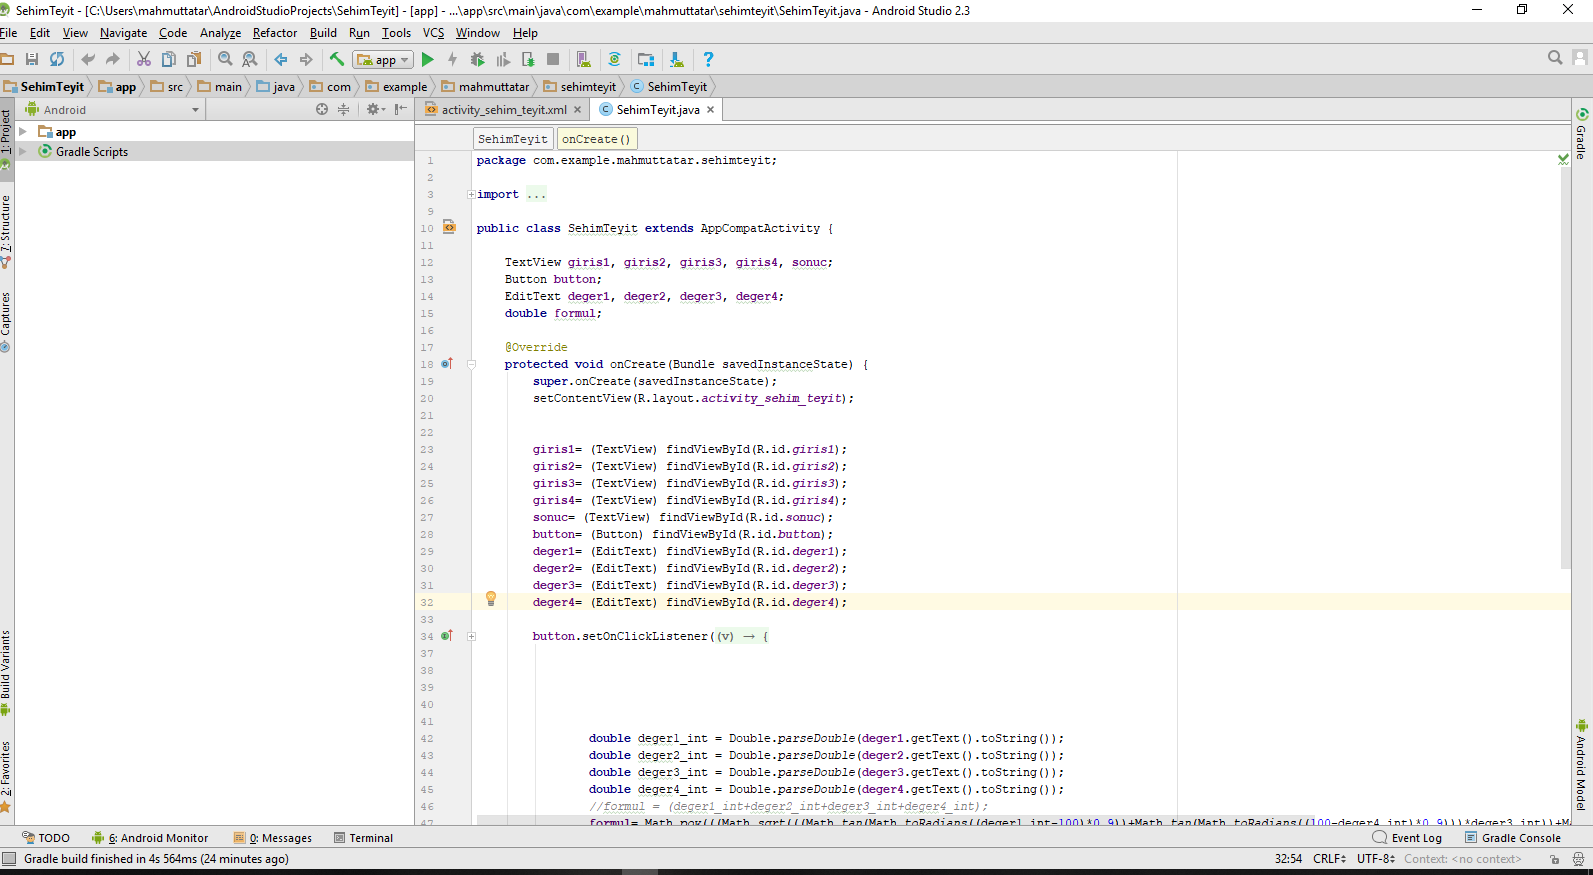Screen dimensions: 1593x875
Task: Toggle fold of the setOnClickListener lambda
Action: 471,637
